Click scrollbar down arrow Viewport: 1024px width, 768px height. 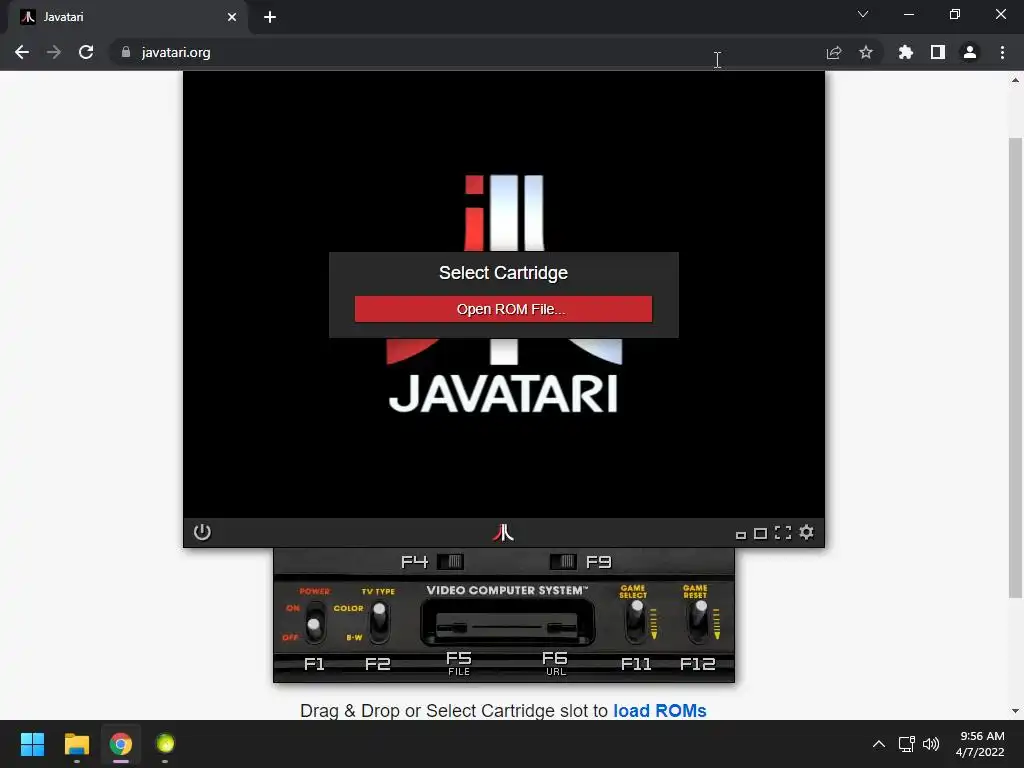(1015, 711)
